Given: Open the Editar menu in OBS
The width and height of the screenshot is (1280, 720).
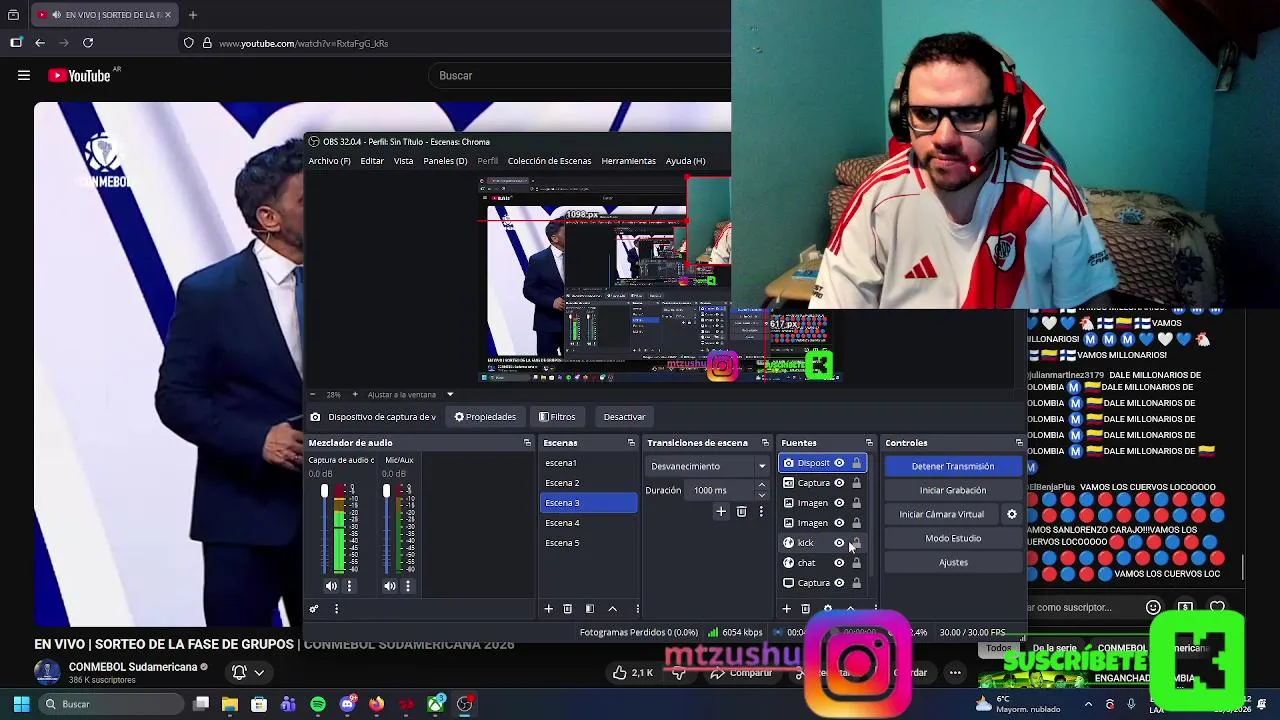Looking at the screenshot, I should [x=372, y=161].
